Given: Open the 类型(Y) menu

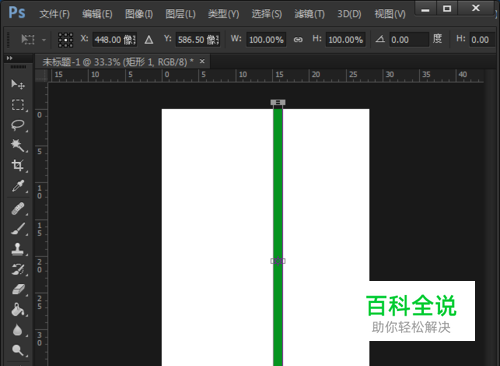Looking at the screenshot, I should (x=223, y=14).
